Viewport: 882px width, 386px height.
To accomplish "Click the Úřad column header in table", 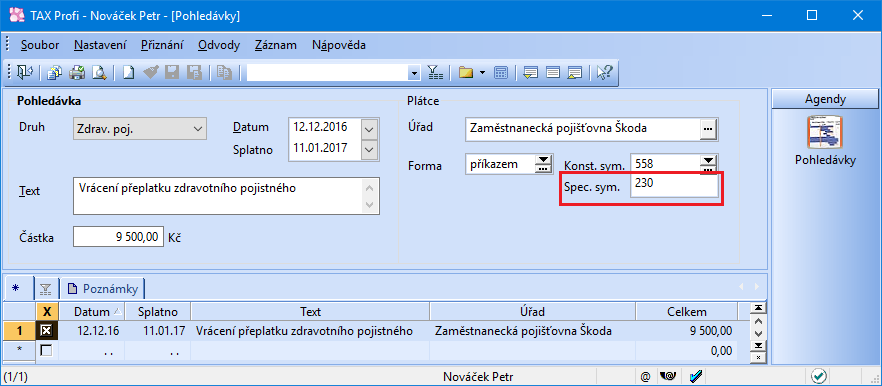I will click(x=533, y=312).
